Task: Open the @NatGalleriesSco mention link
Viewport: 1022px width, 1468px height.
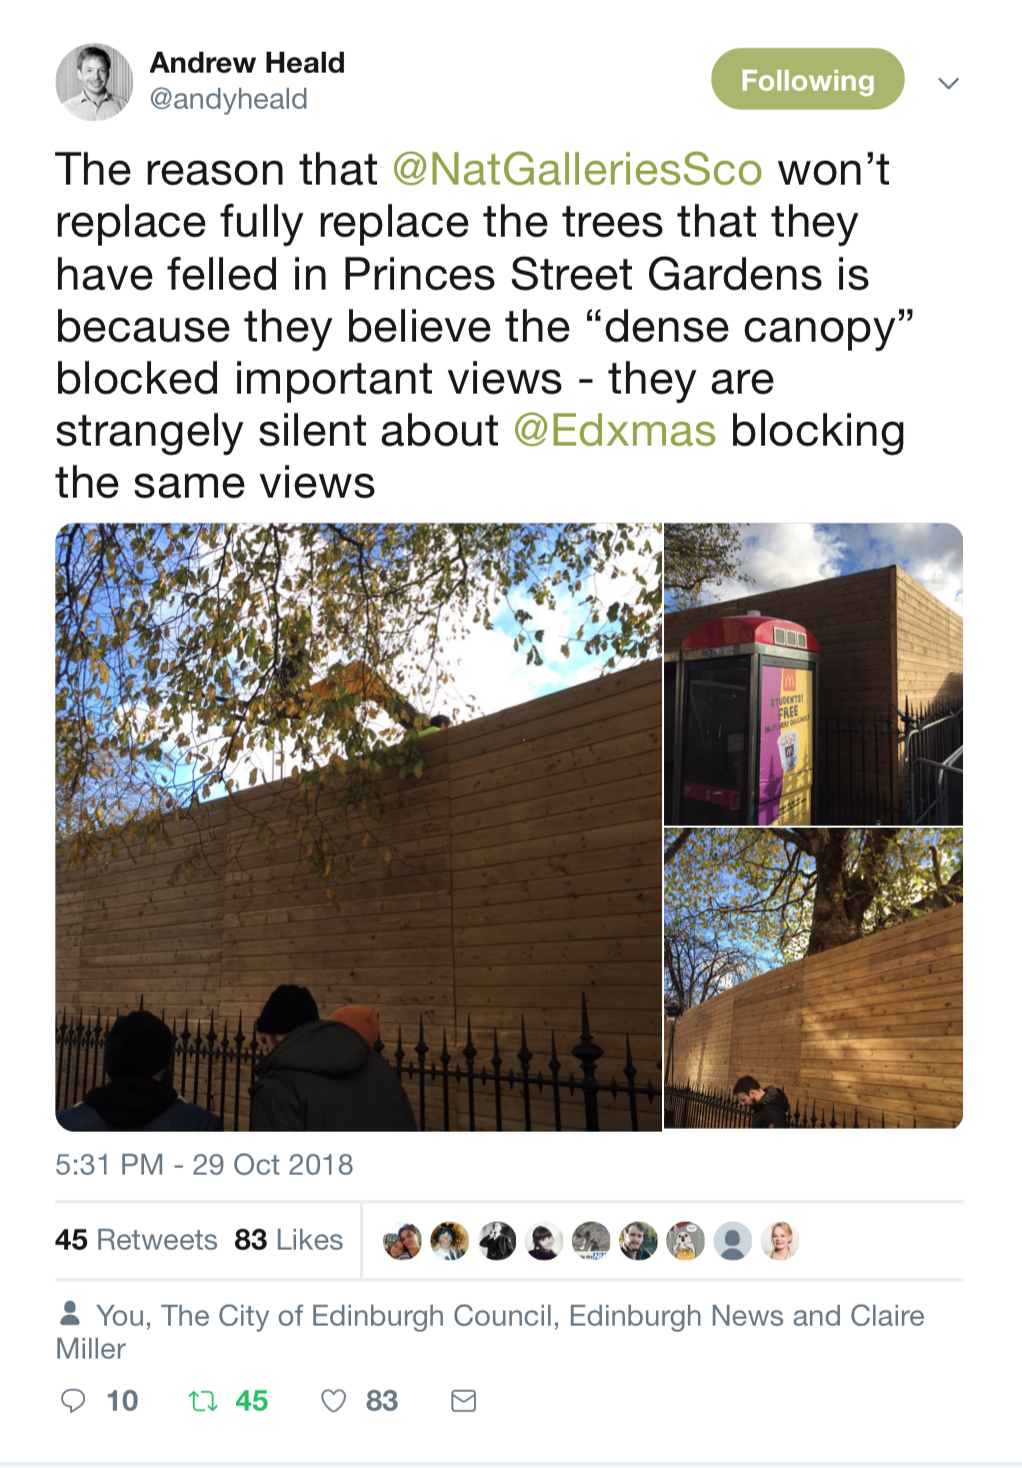Action: click(577, 169)
